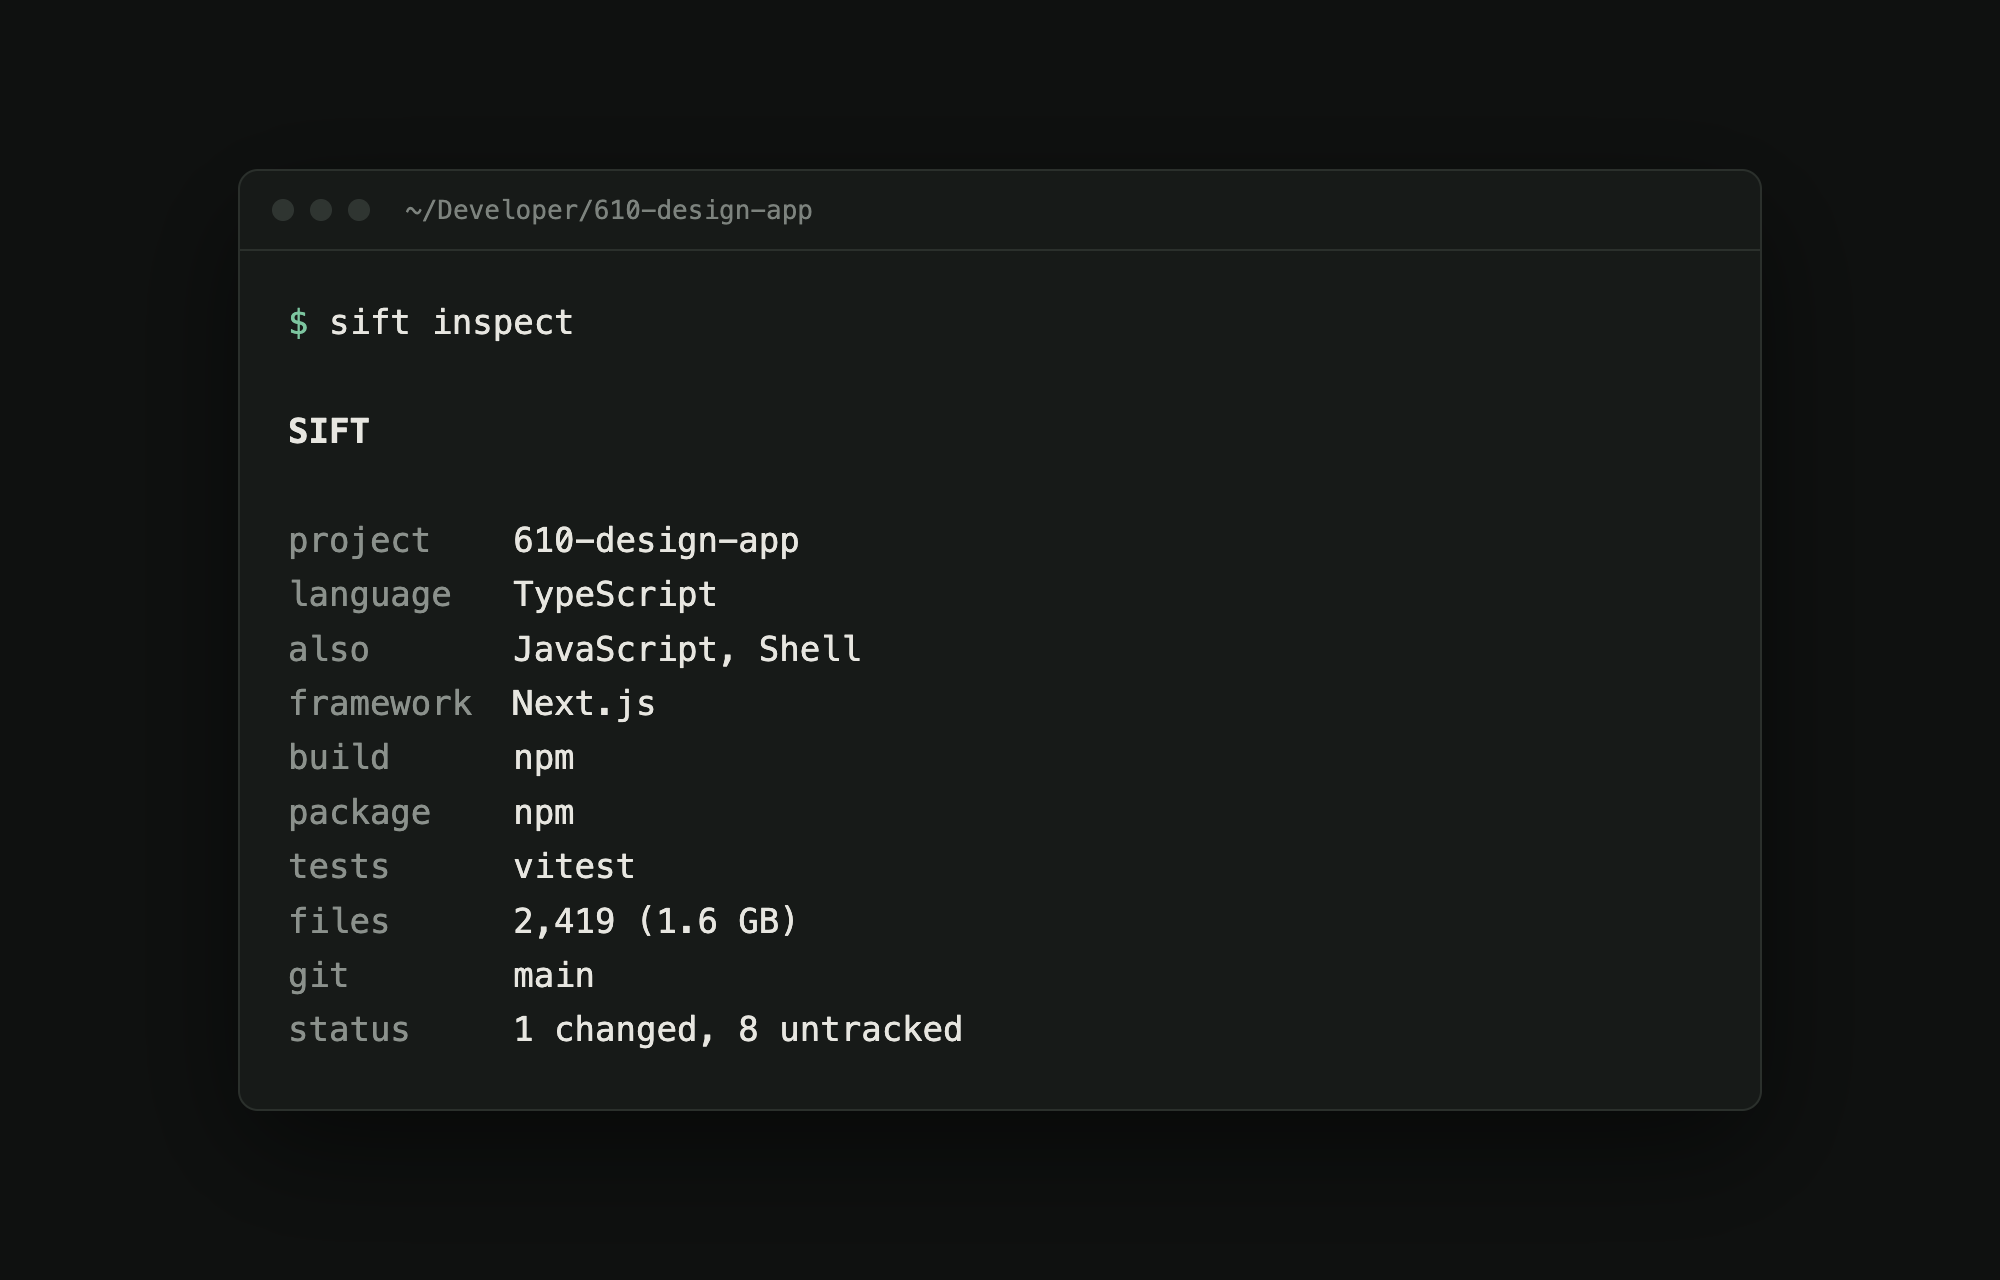Viewport: 2000px width, 1280px height.
Task: Click the green $ prompt symbol
Action: pyautogui.click(x=298, y=323)
